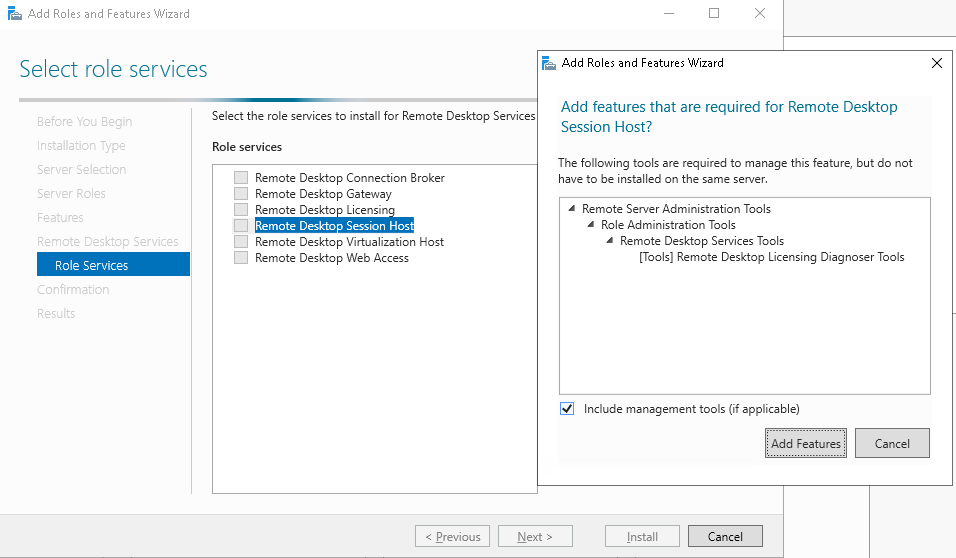Select Remote Desktop Licensing label
This screenshot has height=558, width=956.
click(x=324, y=210)
